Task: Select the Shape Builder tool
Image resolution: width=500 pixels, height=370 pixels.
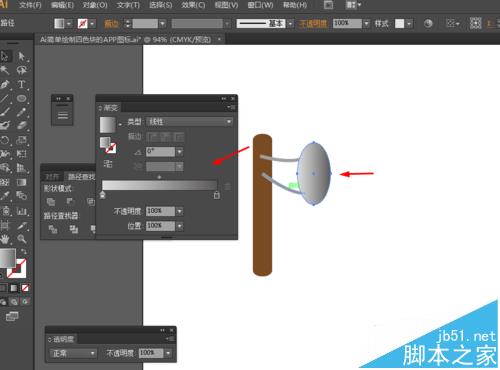Action: point(5,167)
